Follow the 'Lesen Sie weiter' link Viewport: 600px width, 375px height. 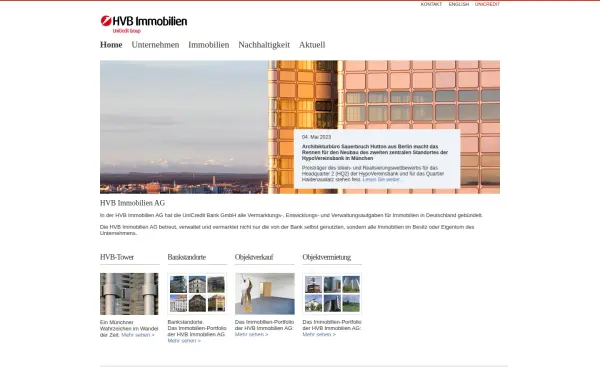[x=382, y=179]
